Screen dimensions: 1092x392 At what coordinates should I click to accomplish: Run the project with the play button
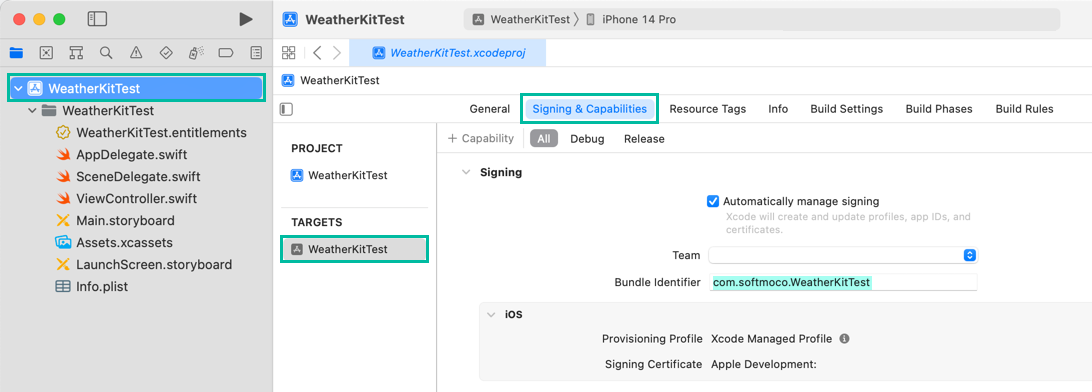(x=246, y=19)
